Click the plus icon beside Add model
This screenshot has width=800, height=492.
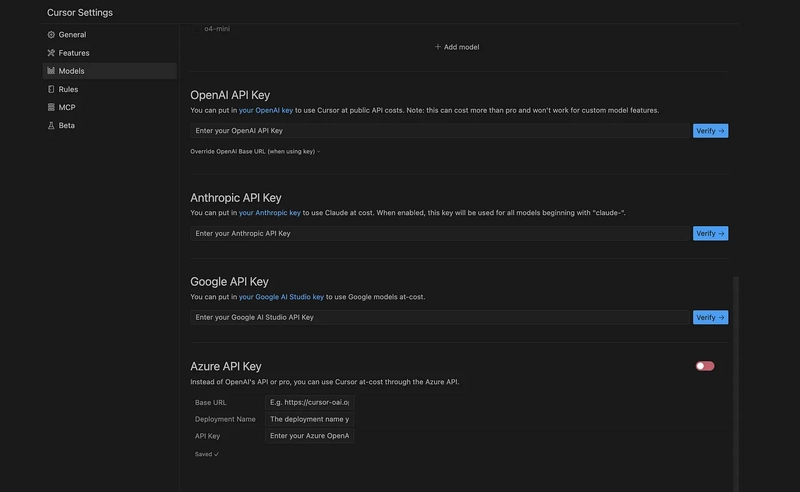[x=438, y=47]
